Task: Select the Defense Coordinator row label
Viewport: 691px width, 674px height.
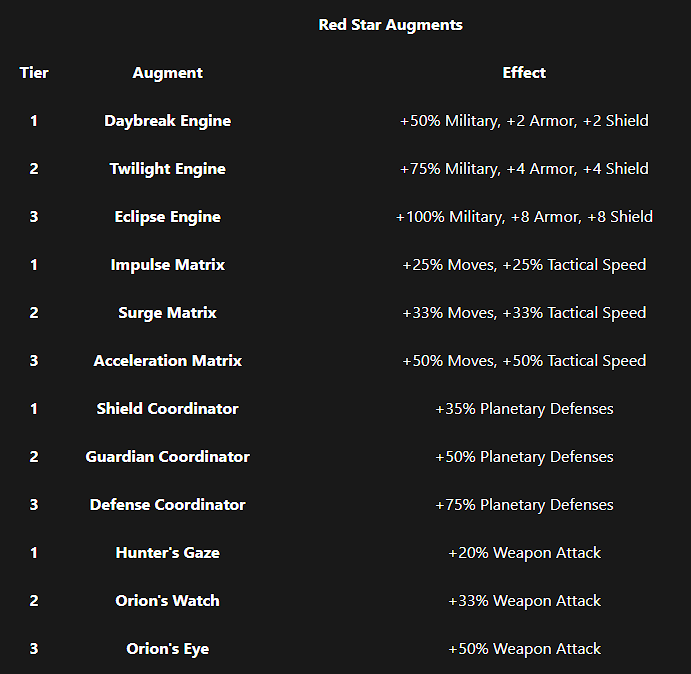Action: pos(167,504)
